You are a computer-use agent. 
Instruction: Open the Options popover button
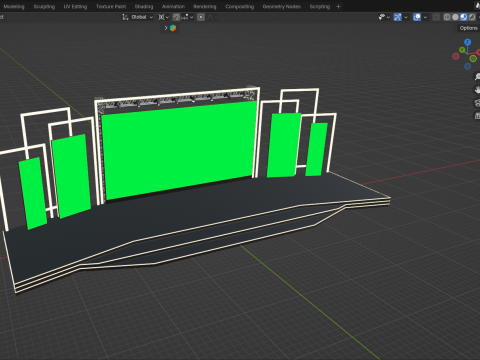pyautogui.click(x=468, y=28)
